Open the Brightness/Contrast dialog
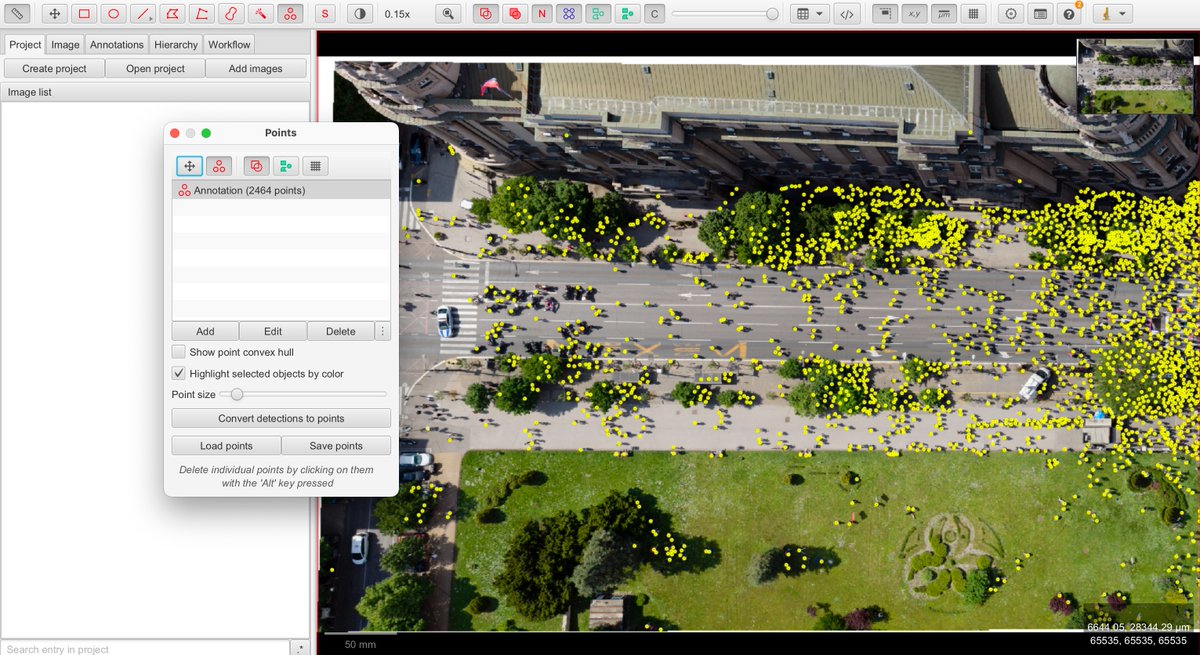Screen dimensions: 1200x655 coord(361,14)
